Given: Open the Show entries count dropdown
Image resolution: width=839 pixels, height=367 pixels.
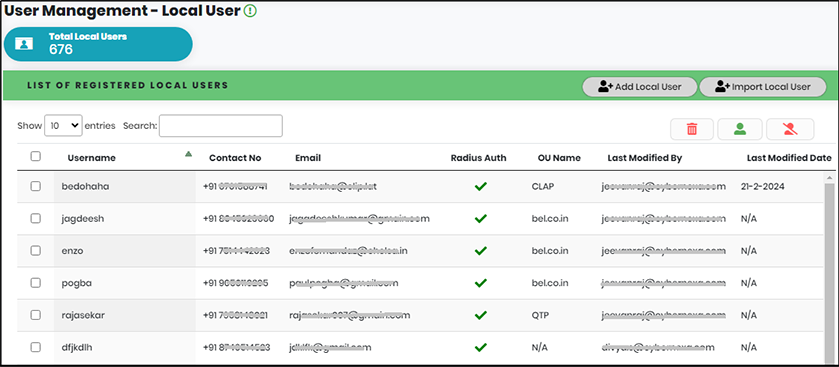Looking at the screenshot, I should [63, 126].
